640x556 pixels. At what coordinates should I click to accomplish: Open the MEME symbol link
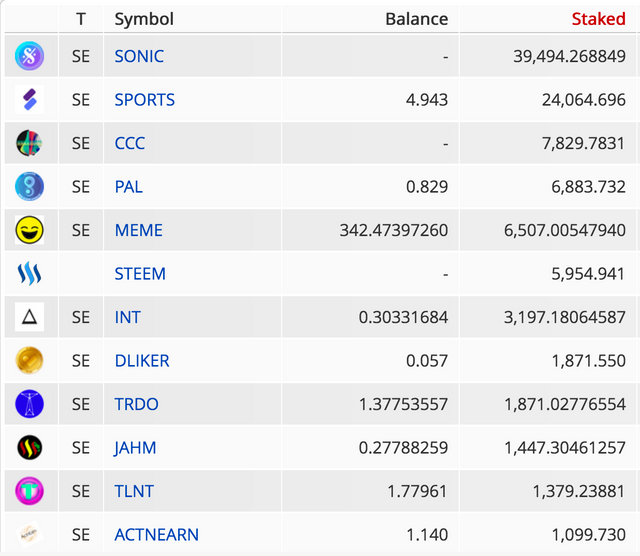(x=139, y=230)
